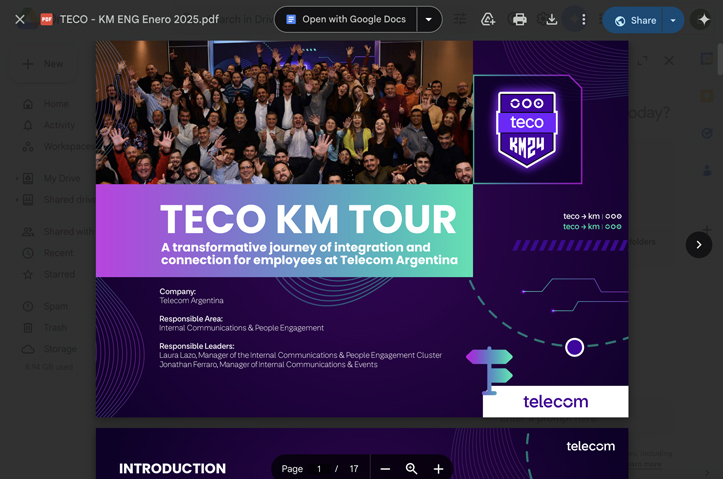
Task: Expand the Share options dropdown arrow
Action: [673, 20]
